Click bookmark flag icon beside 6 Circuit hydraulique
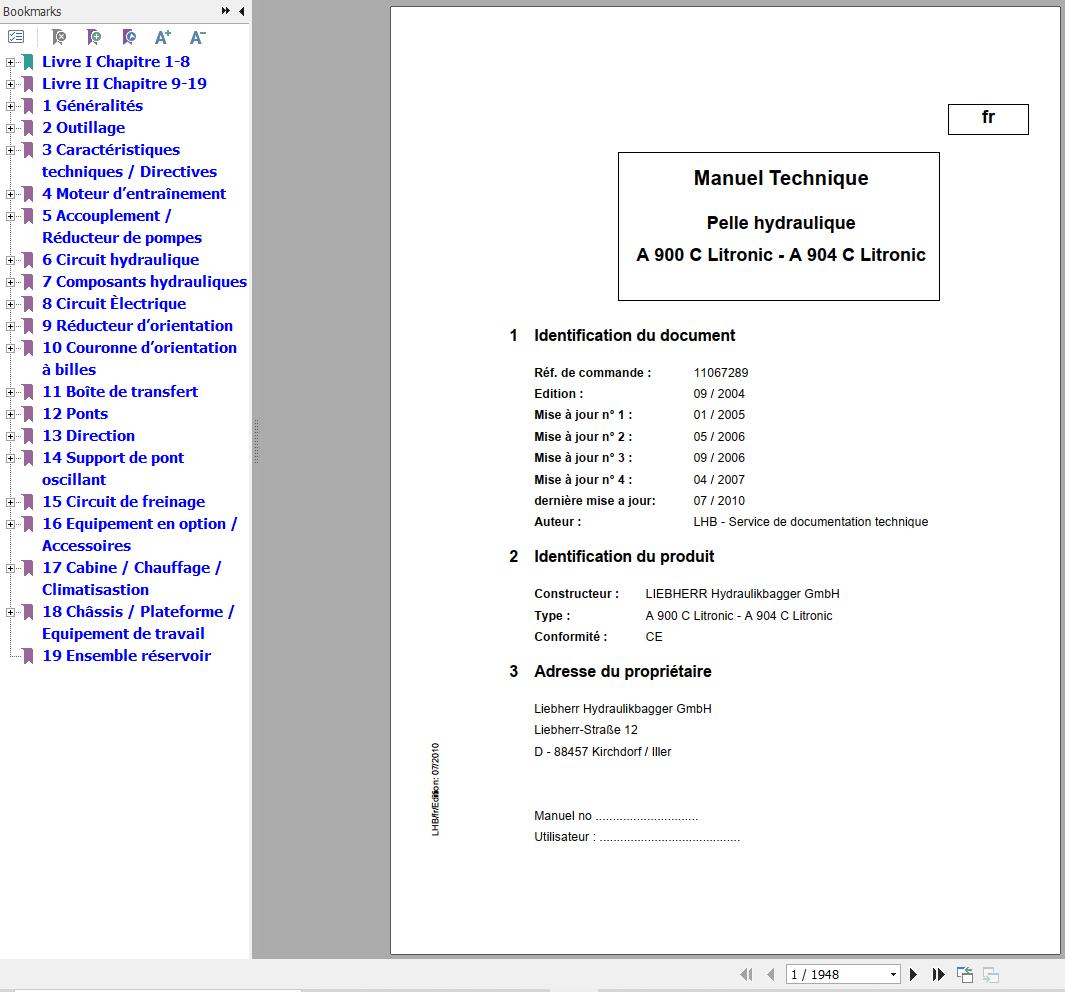Screen dimensions: 1065x992 29,260
